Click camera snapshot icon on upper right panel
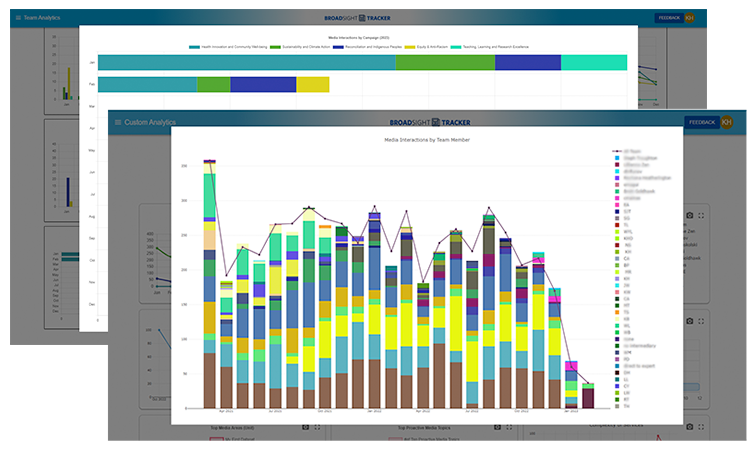 pyautogui.click(x=690, y=215)
